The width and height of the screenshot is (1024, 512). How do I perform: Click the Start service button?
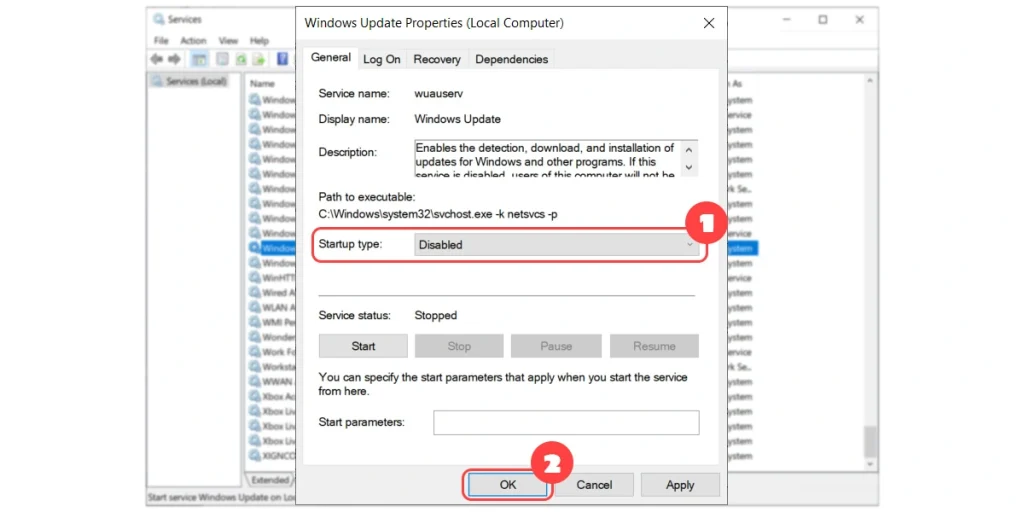click(363, 346)
